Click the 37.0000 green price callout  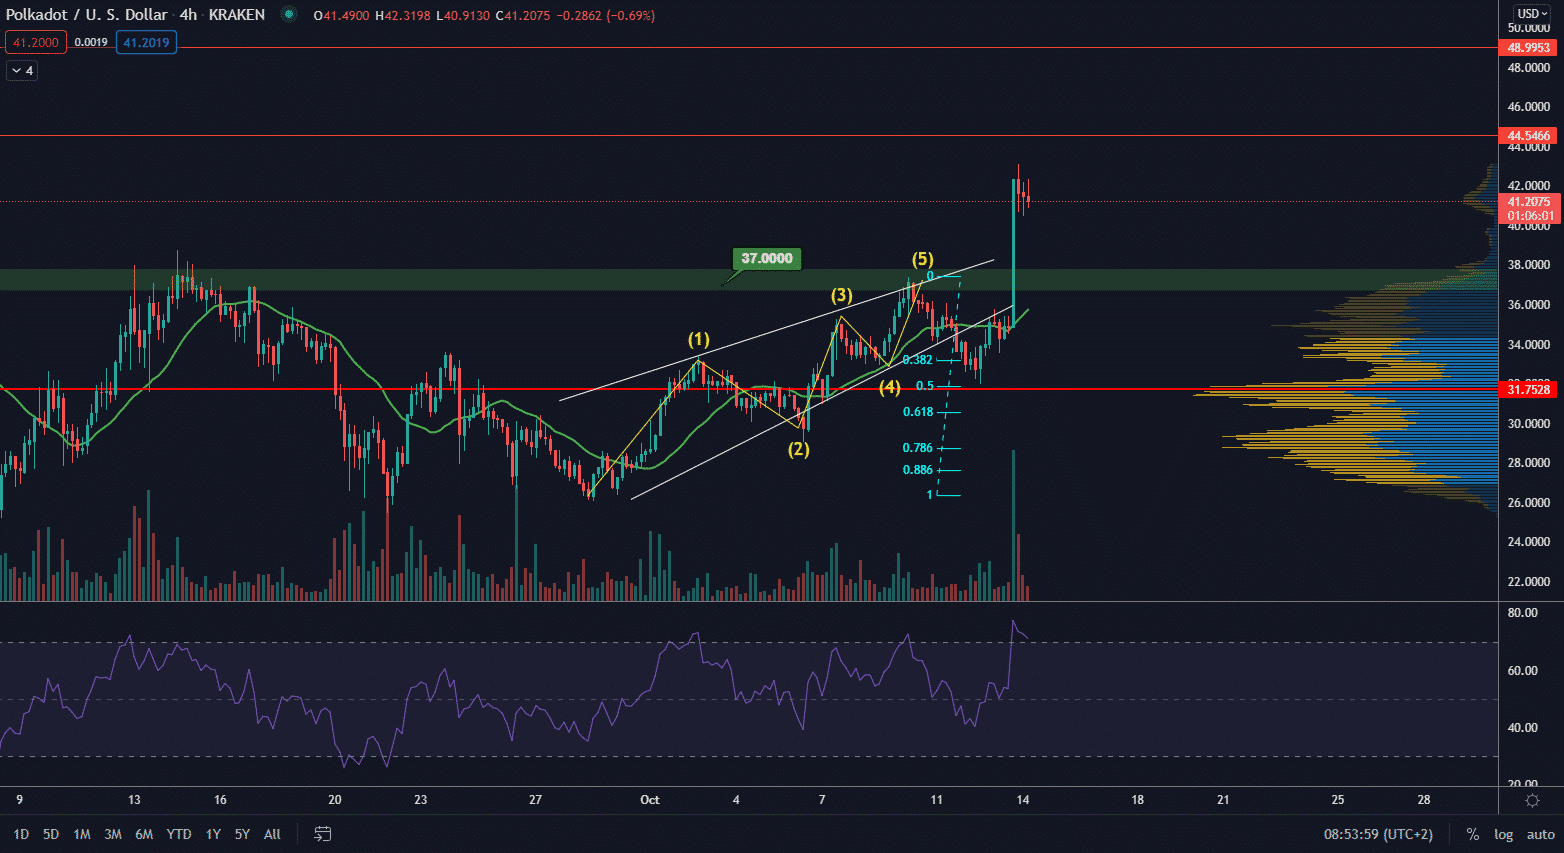(767, 259)
